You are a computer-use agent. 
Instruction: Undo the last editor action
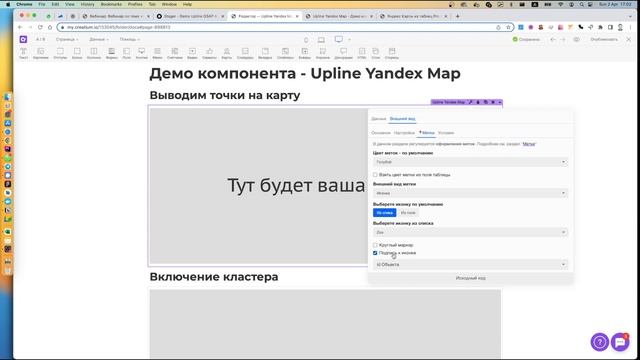click(x=553, y=40)
